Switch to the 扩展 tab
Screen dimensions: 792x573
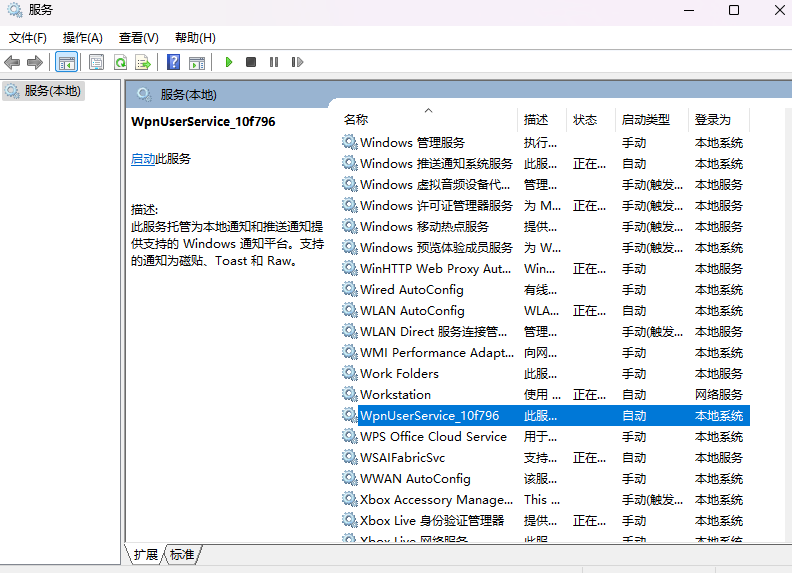(x=146, y=554)
